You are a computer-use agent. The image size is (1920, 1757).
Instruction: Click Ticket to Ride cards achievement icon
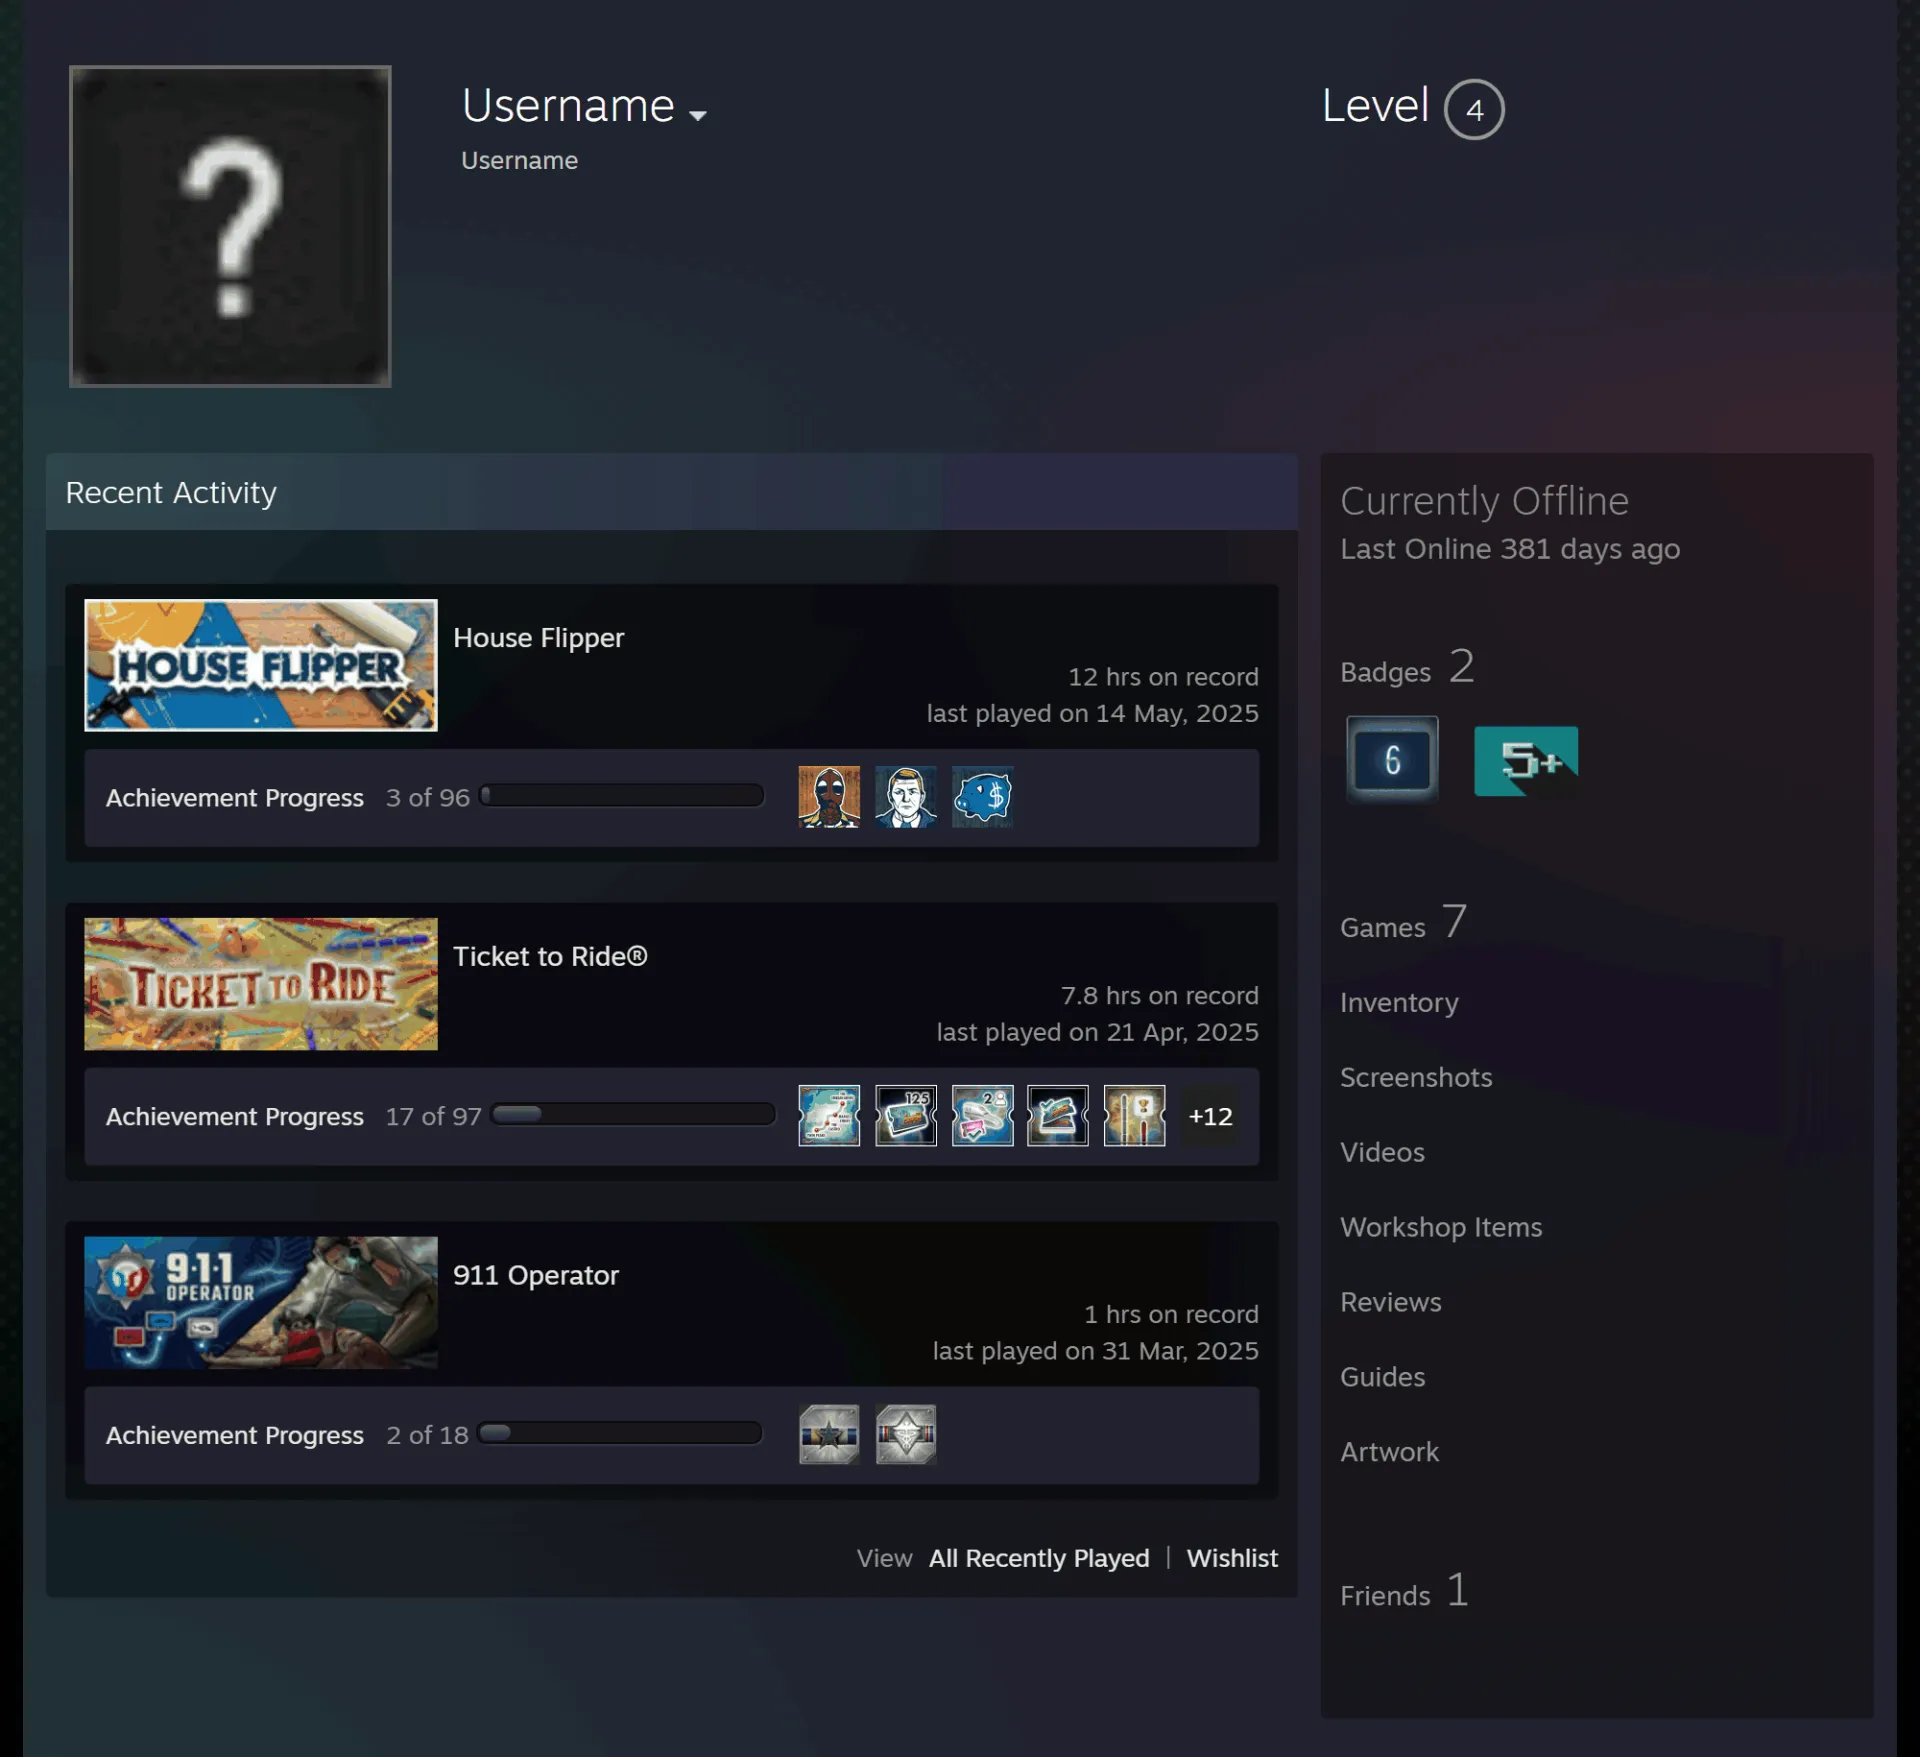1058,1115
